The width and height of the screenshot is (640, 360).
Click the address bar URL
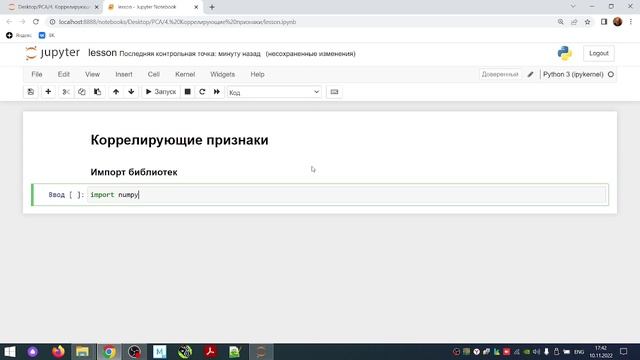177,22
